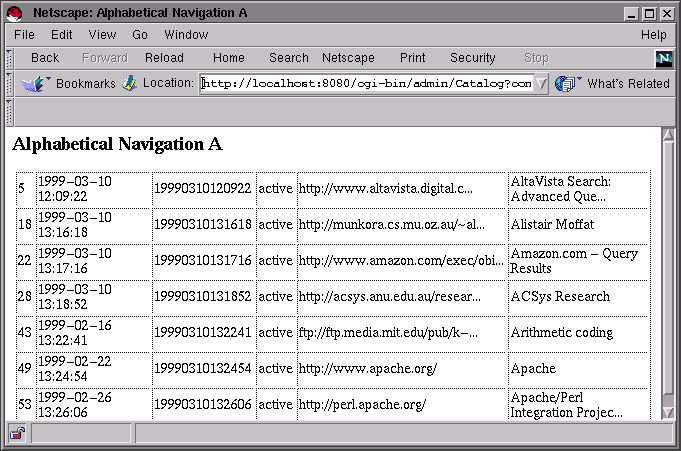
Task: Open the Help menu
Action: pos(653,35)
